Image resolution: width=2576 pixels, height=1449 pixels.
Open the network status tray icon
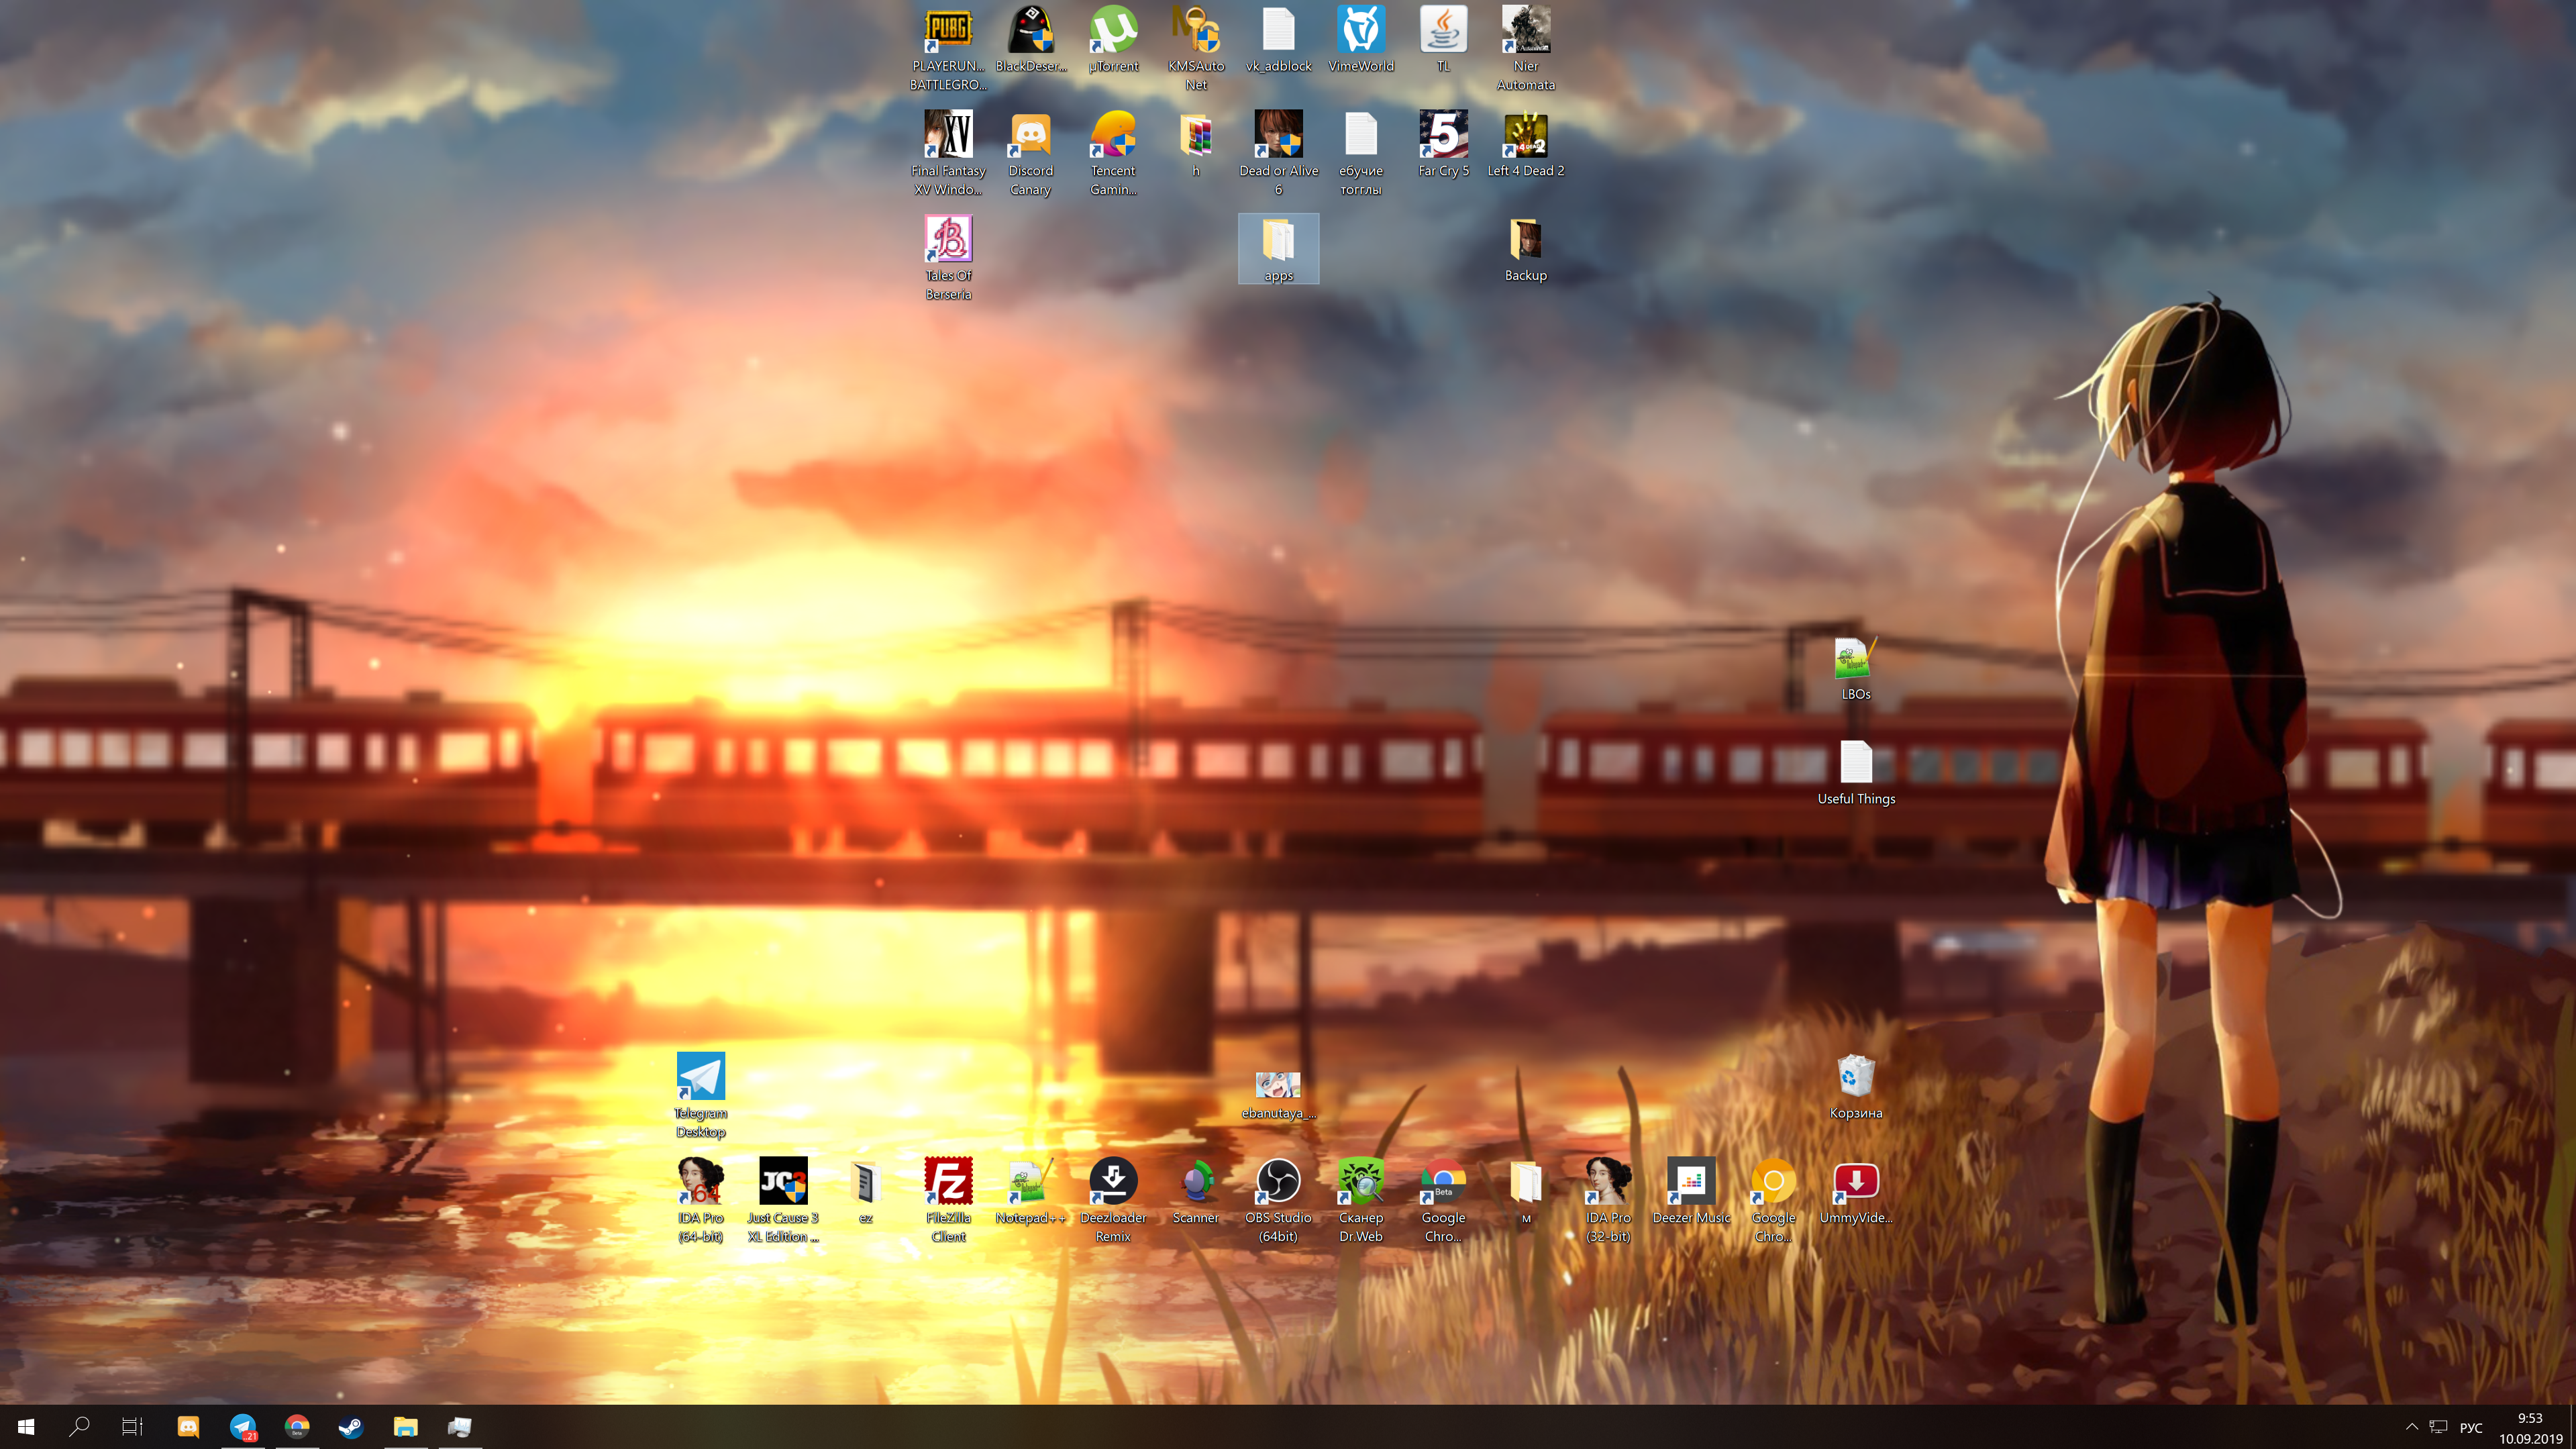(2438, 1427)
